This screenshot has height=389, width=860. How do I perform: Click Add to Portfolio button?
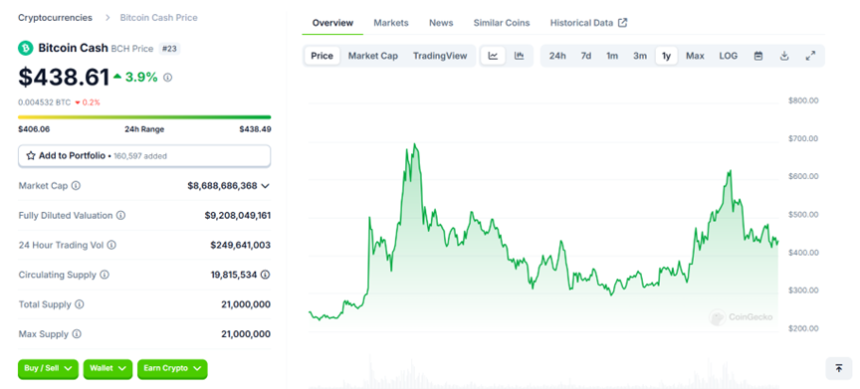point(144,156)
